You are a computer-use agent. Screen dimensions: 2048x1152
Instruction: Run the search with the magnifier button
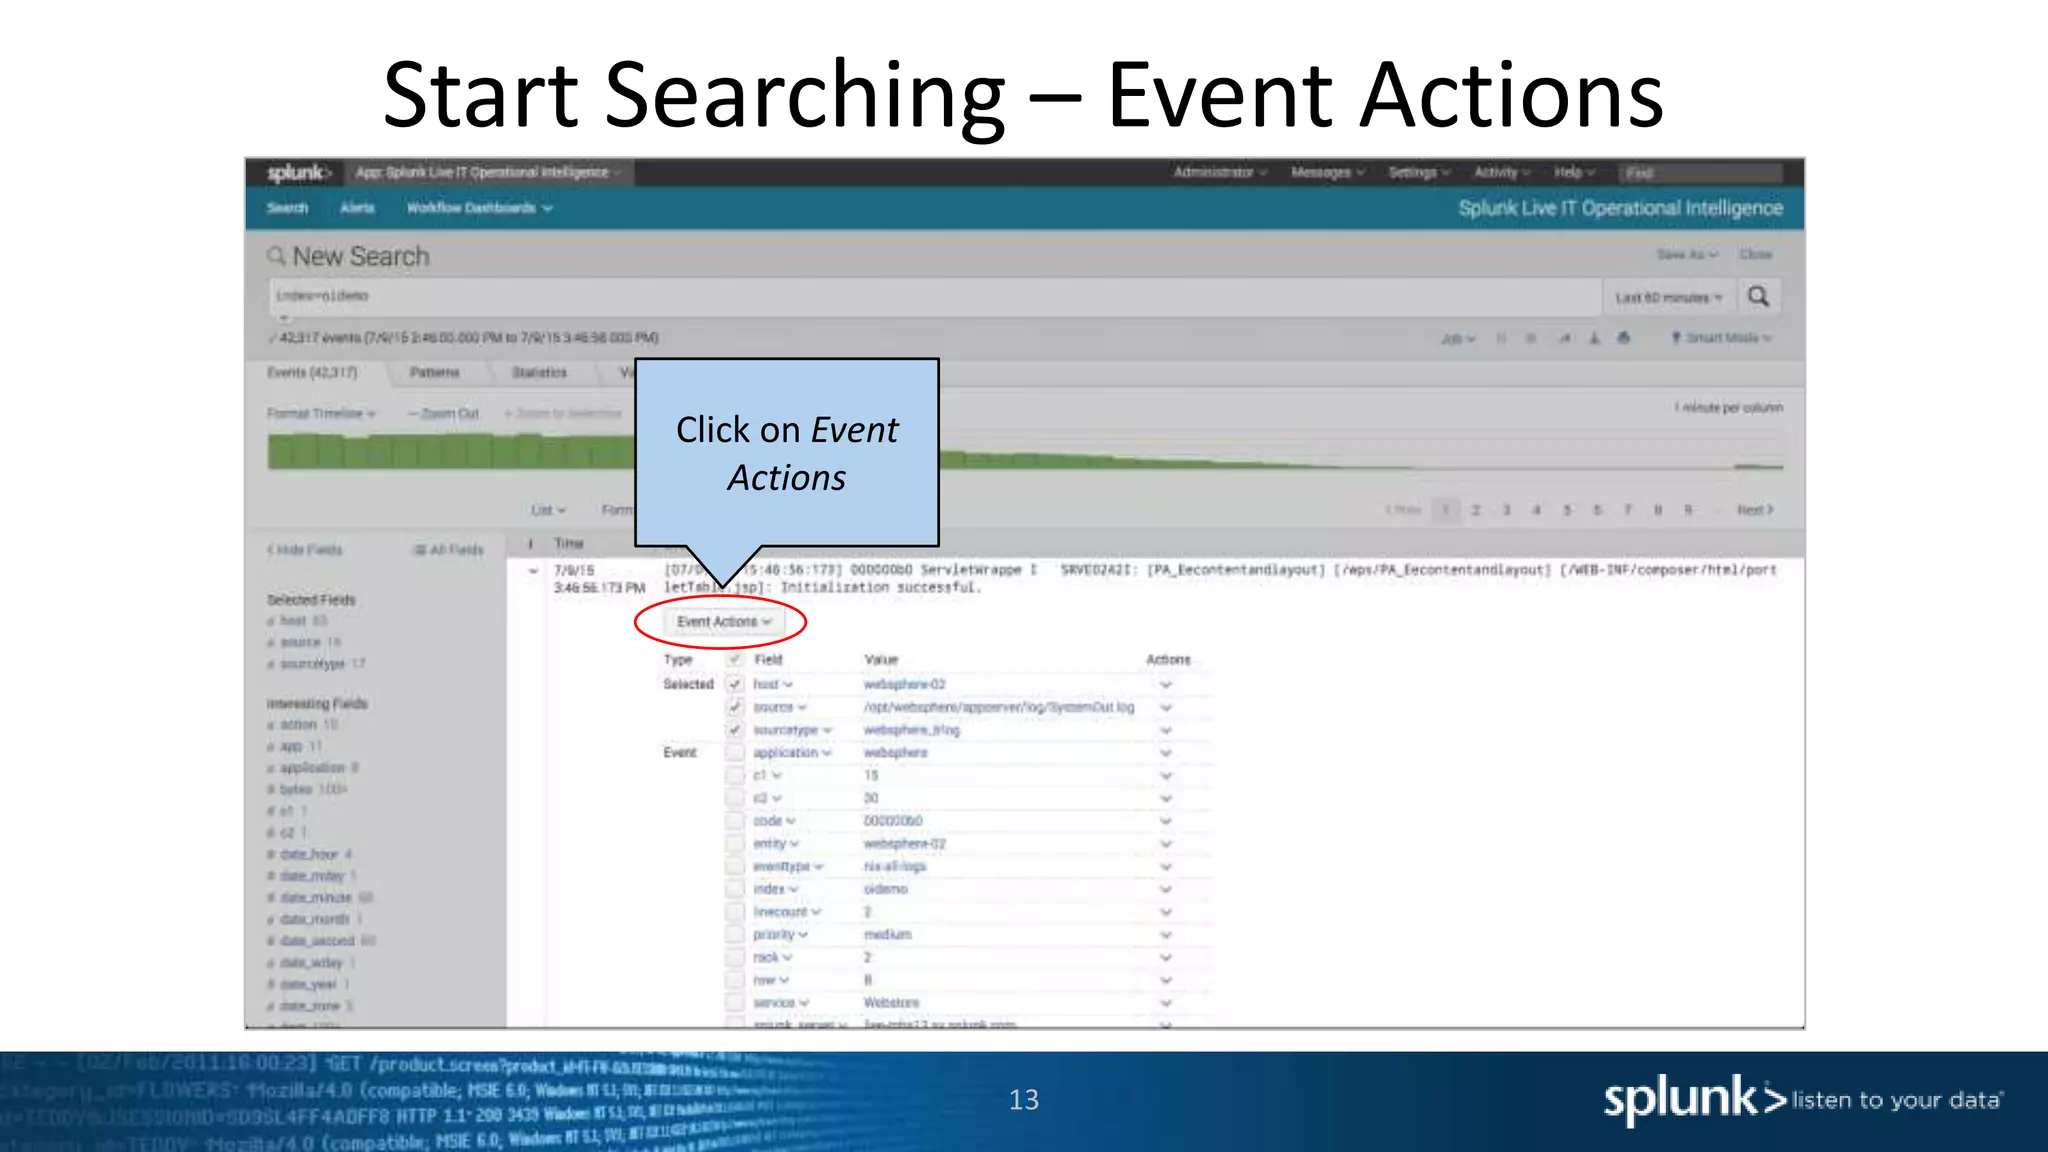pyautogui.click(x=1759, y=297)
